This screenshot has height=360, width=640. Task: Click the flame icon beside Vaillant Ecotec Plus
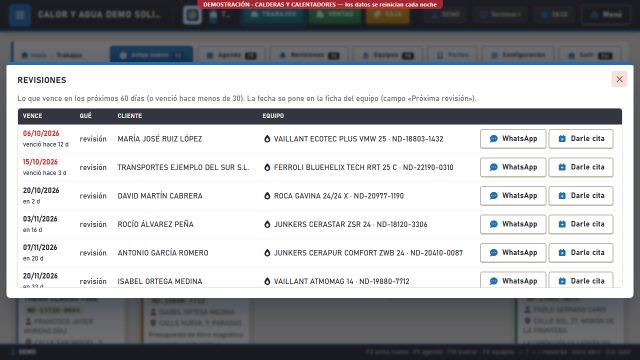(267, 139)
